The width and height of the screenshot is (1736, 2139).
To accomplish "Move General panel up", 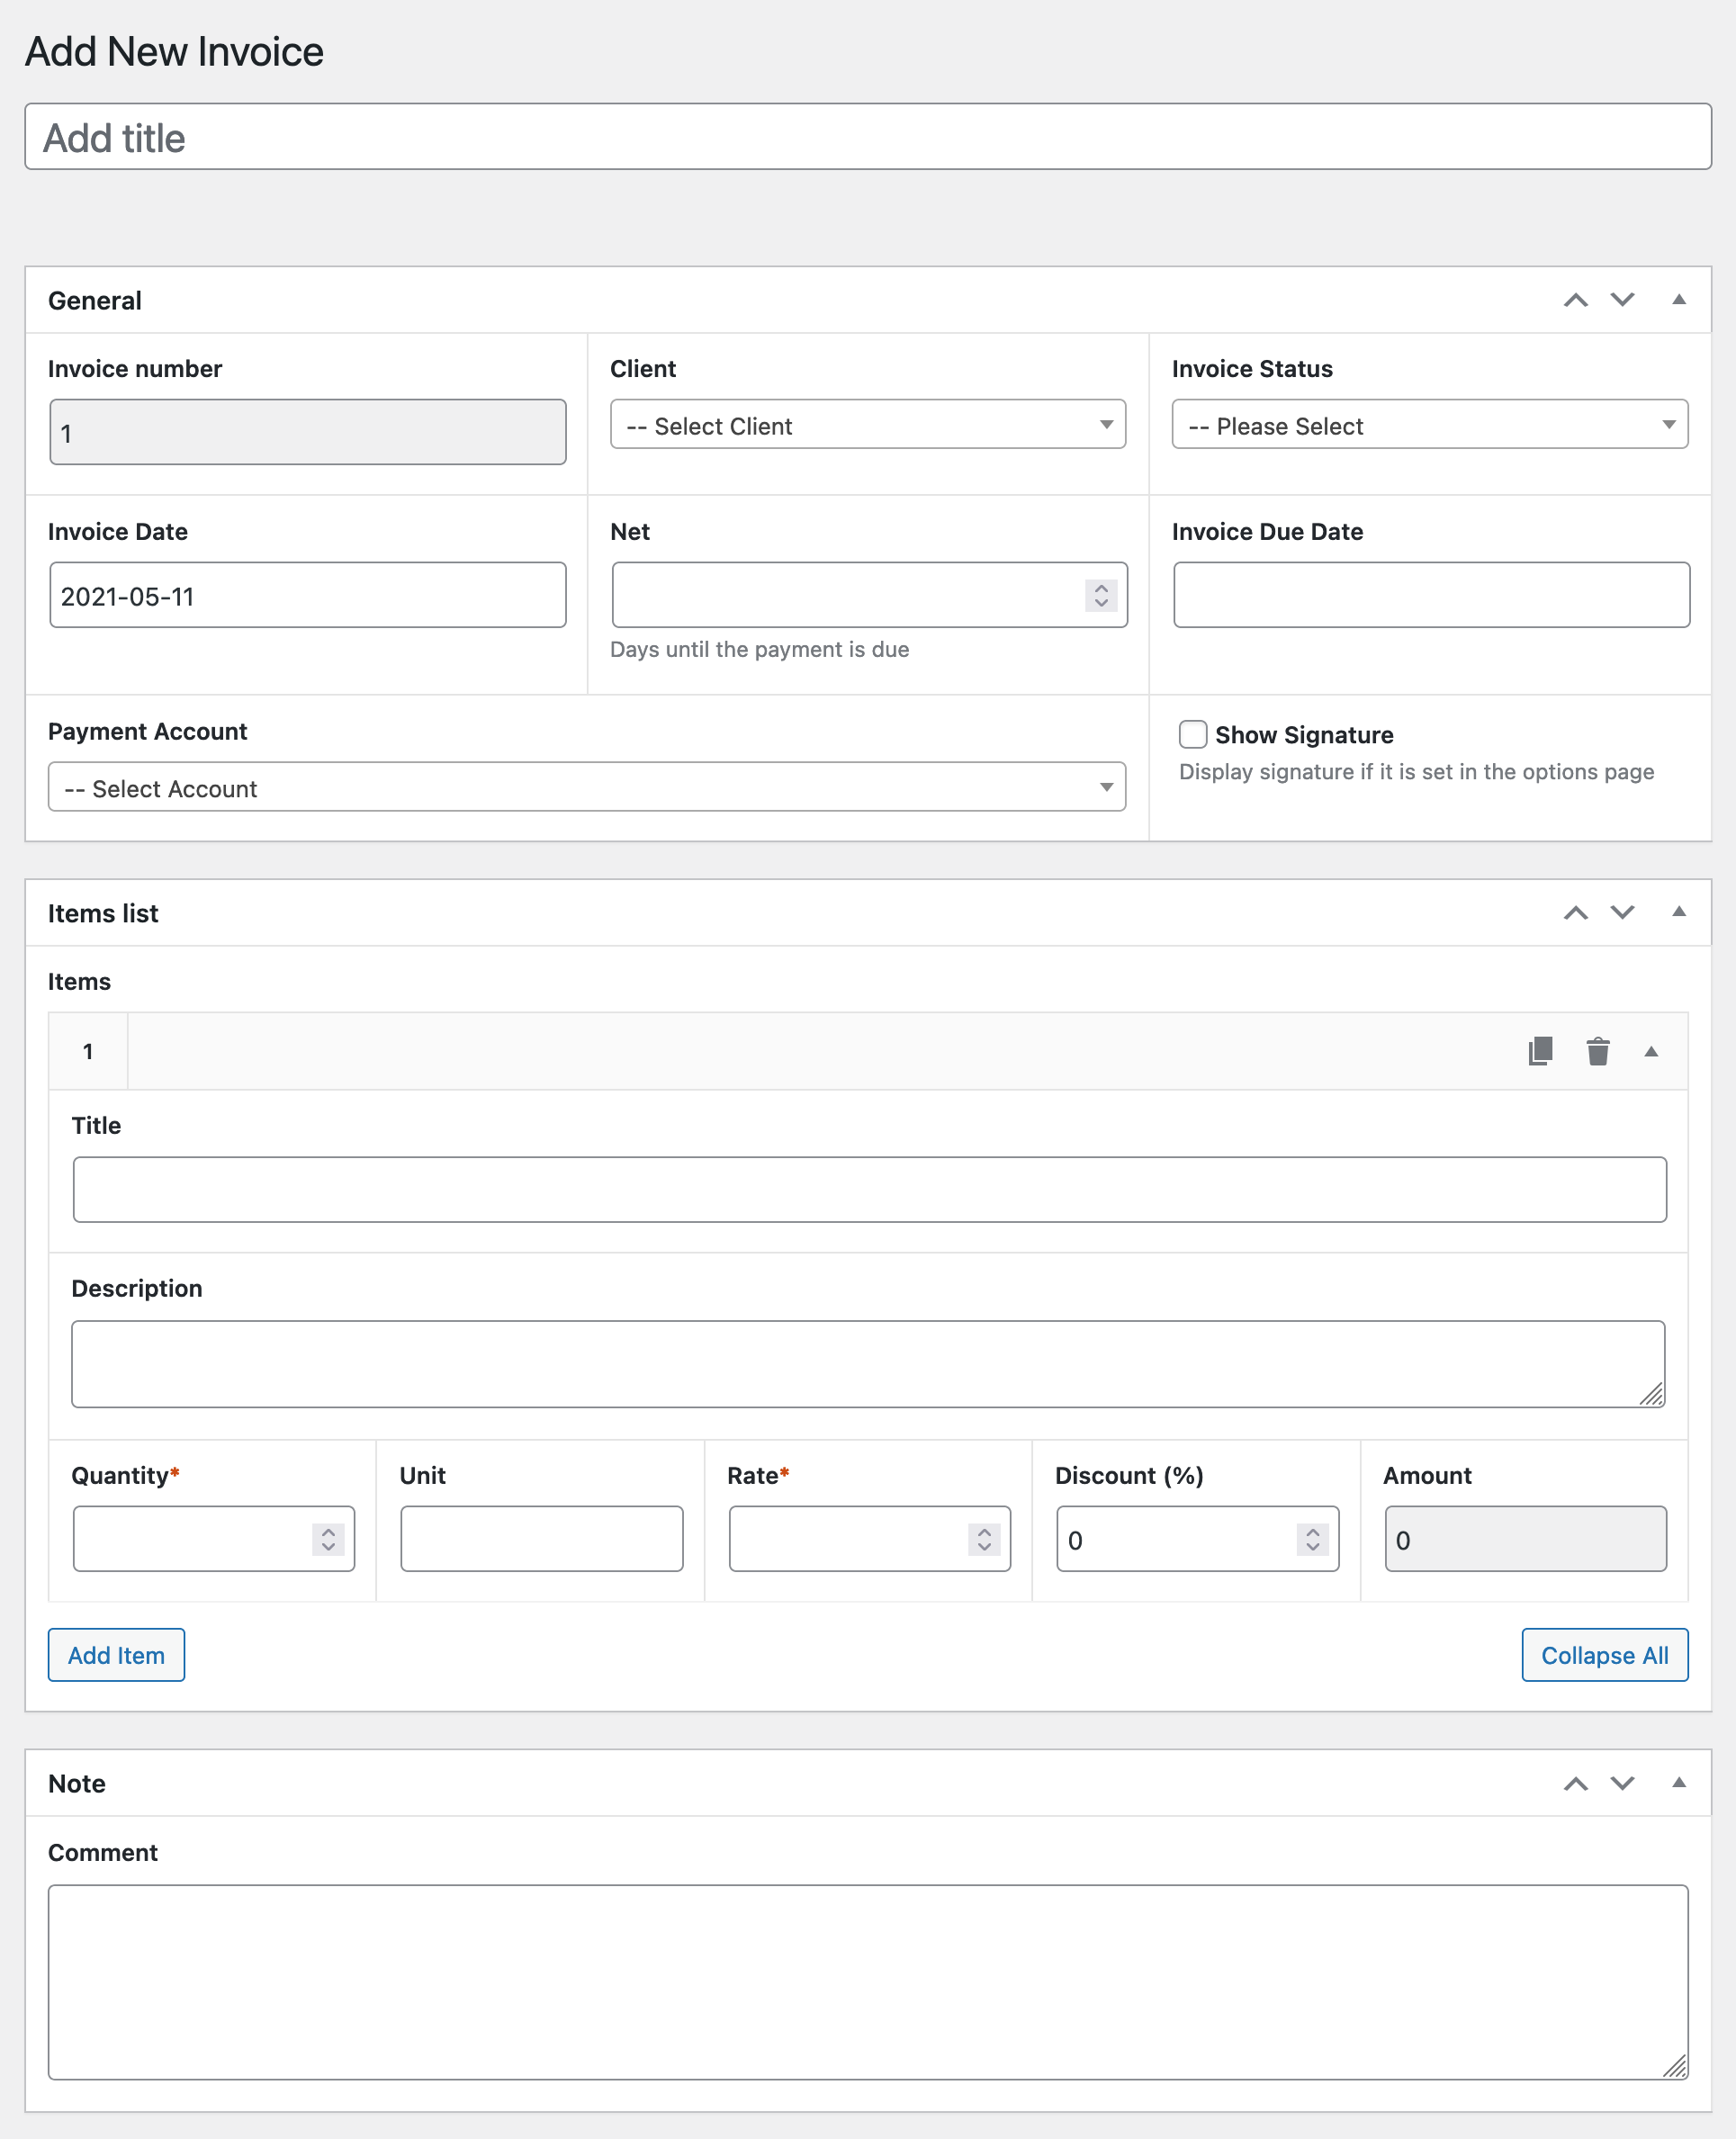I will [1576, 300].
